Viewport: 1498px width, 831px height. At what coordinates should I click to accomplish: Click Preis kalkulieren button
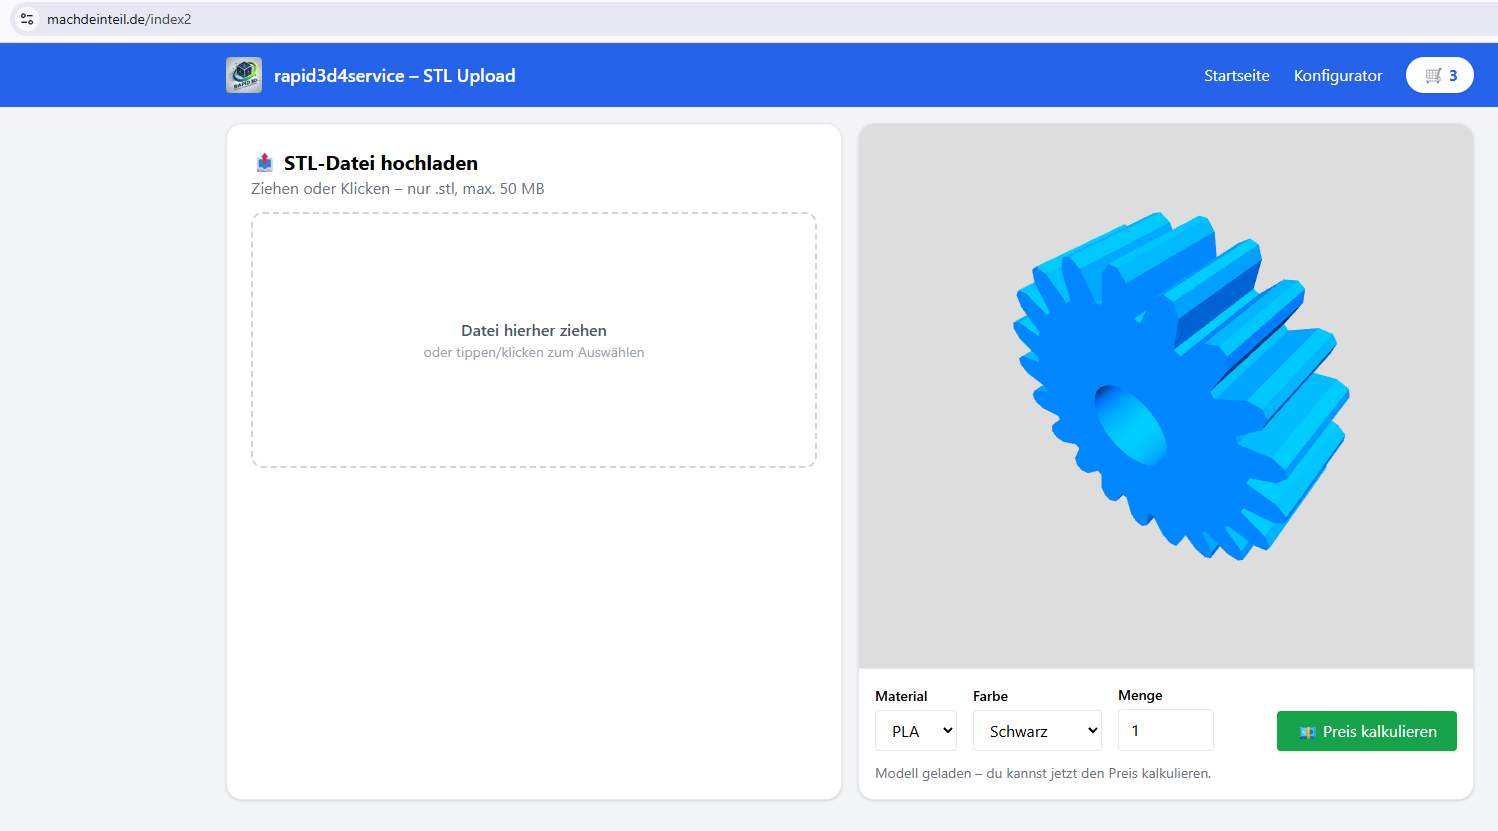click(x=1367, y=731)
